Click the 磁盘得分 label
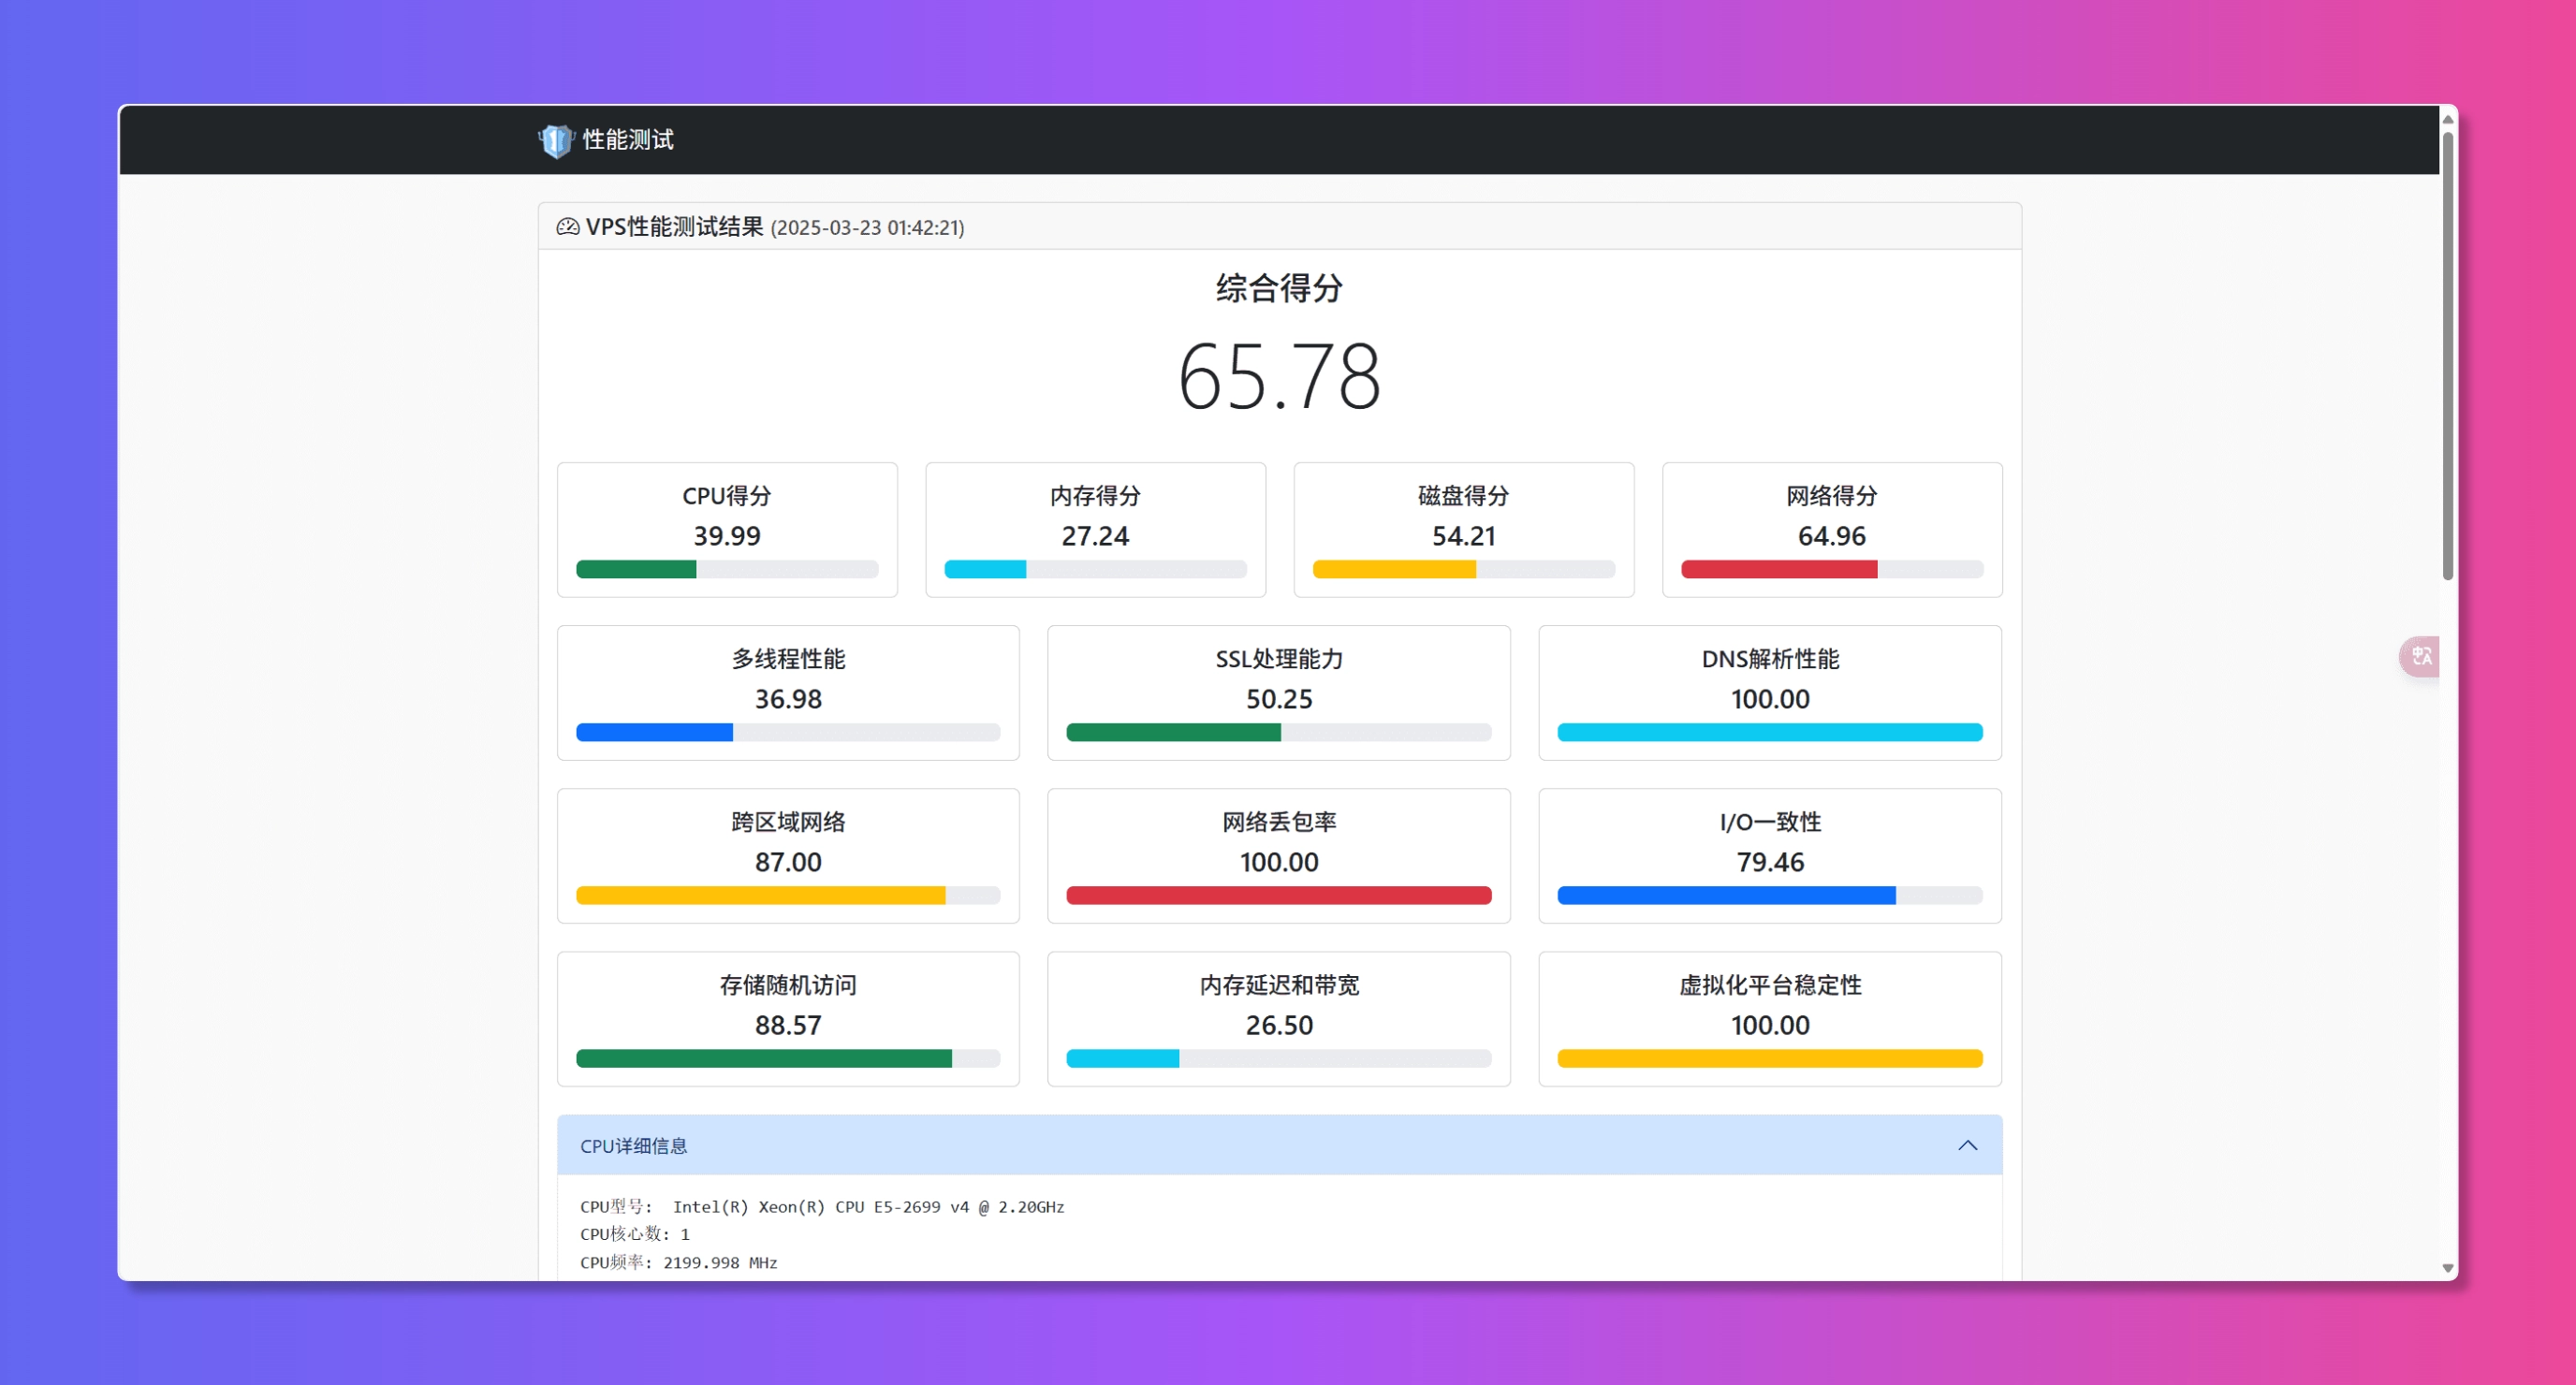This screenshot has width=2576, height=1385. [1463, 496]
